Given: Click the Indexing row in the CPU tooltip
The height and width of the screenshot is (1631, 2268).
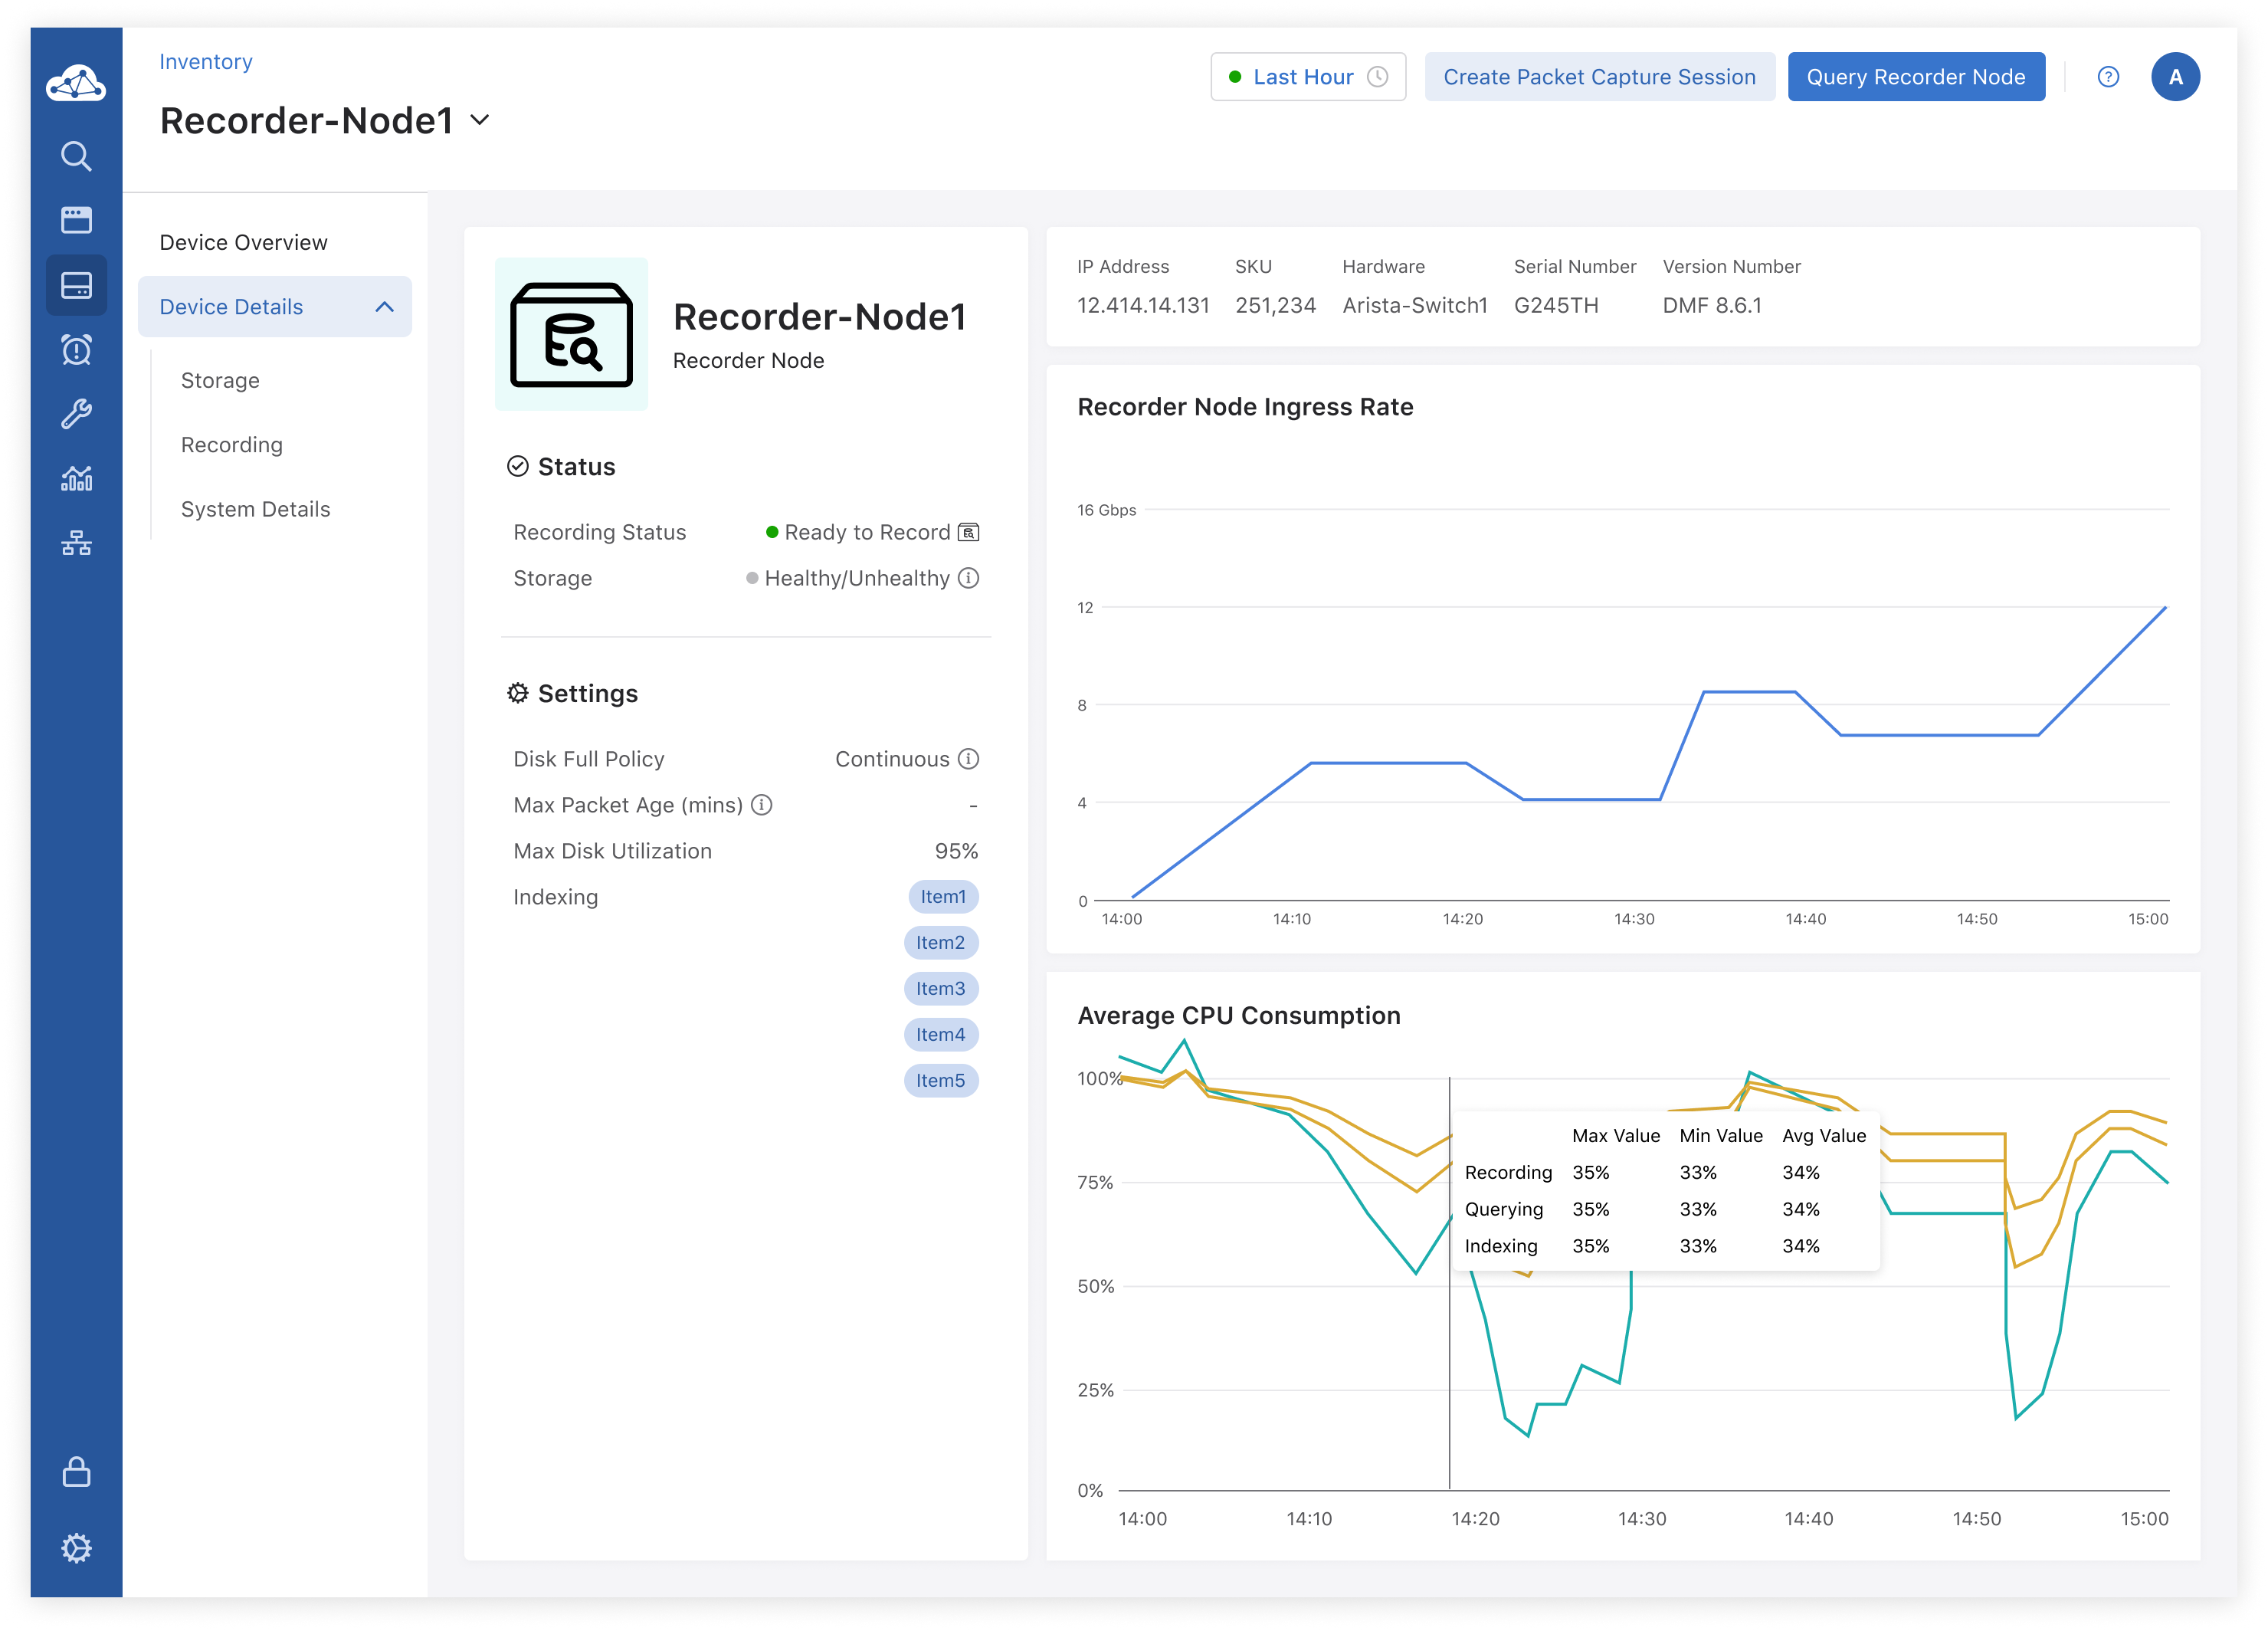Looking at the screenshot, I should pos(1664,1246).
